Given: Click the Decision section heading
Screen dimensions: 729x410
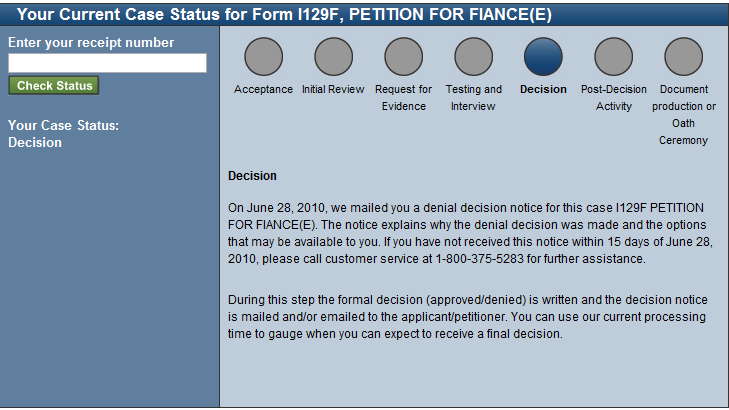Looking at the screenshot, I should (x=252, y=176).
